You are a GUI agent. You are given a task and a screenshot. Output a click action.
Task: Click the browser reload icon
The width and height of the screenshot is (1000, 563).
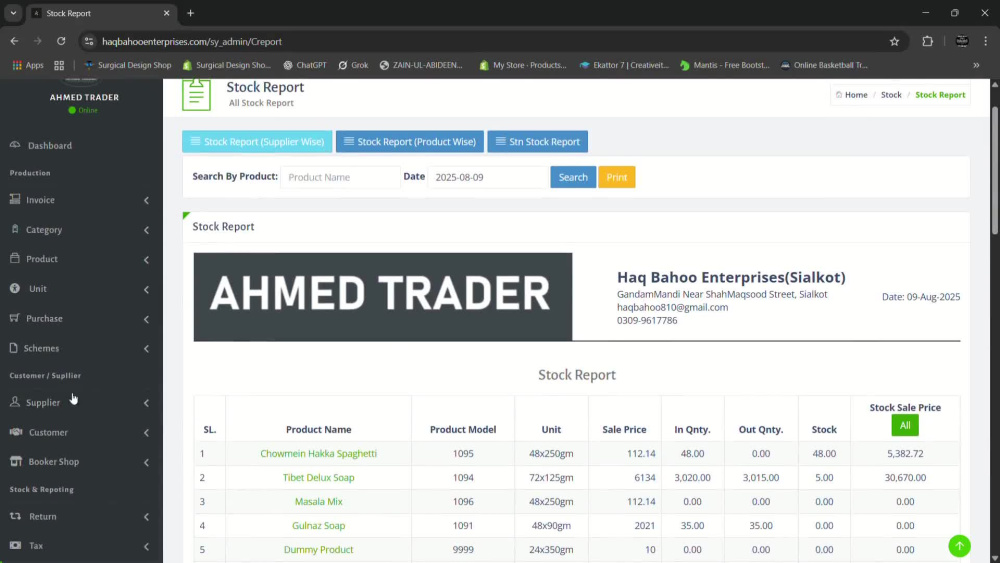(x=61, y=41)
